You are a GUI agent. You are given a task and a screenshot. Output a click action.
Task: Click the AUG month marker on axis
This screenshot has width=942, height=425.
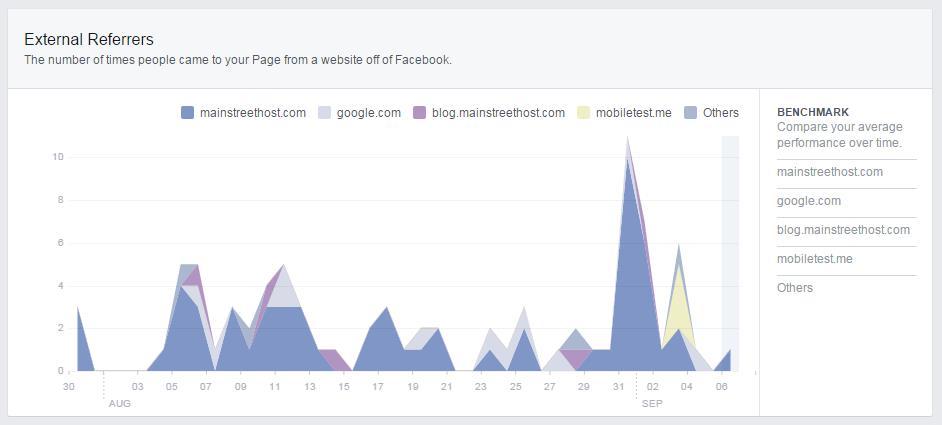pos(119,404)
